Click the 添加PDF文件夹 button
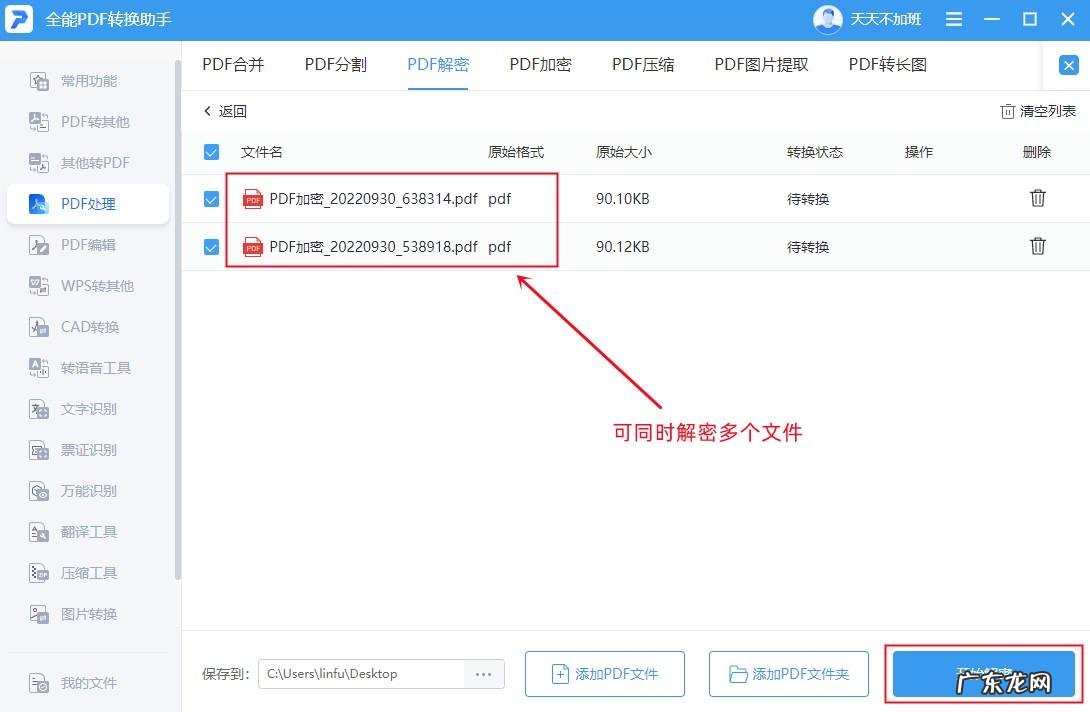1090x712 pixels. tap(789, 674)
